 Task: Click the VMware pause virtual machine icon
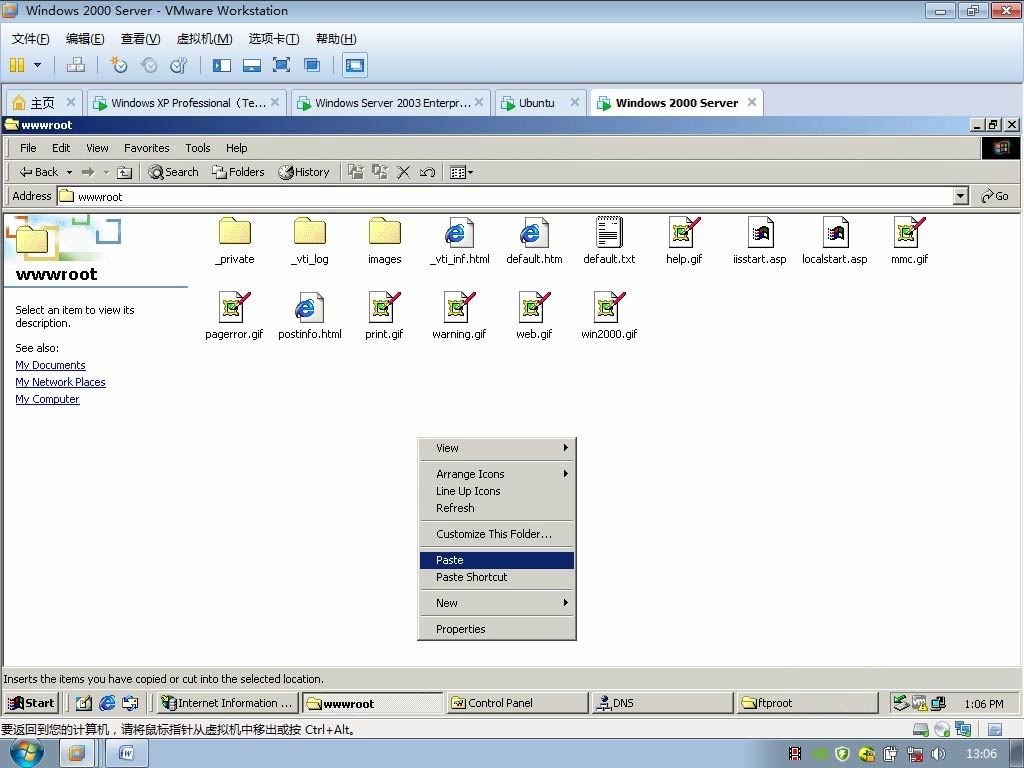[17, 65]
